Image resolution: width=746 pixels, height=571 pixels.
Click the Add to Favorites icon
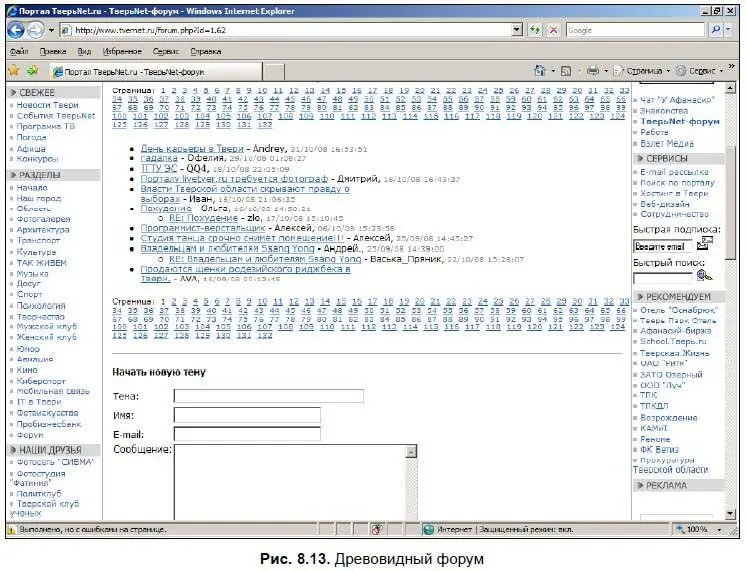pyautogui.click(x=33, y=71)
